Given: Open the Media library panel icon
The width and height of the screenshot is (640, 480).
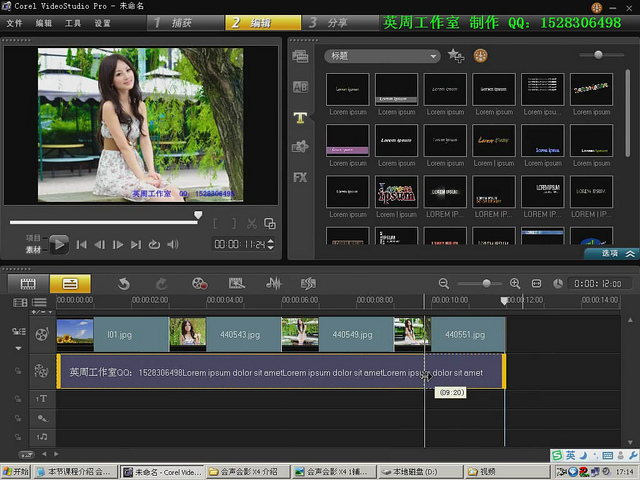Looking at the screenshot, I should pyautogui.click(x=300, y=56).
